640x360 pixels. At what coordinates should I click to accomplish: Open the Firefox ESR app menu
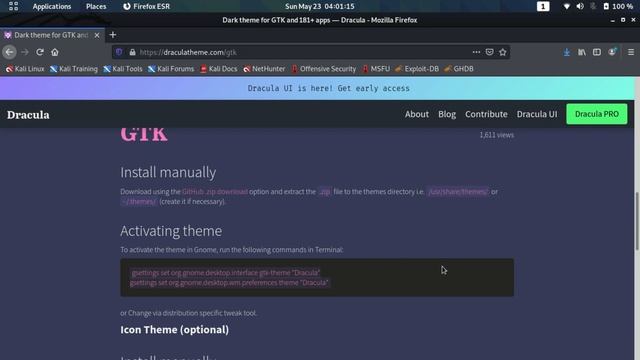[147, 7]
